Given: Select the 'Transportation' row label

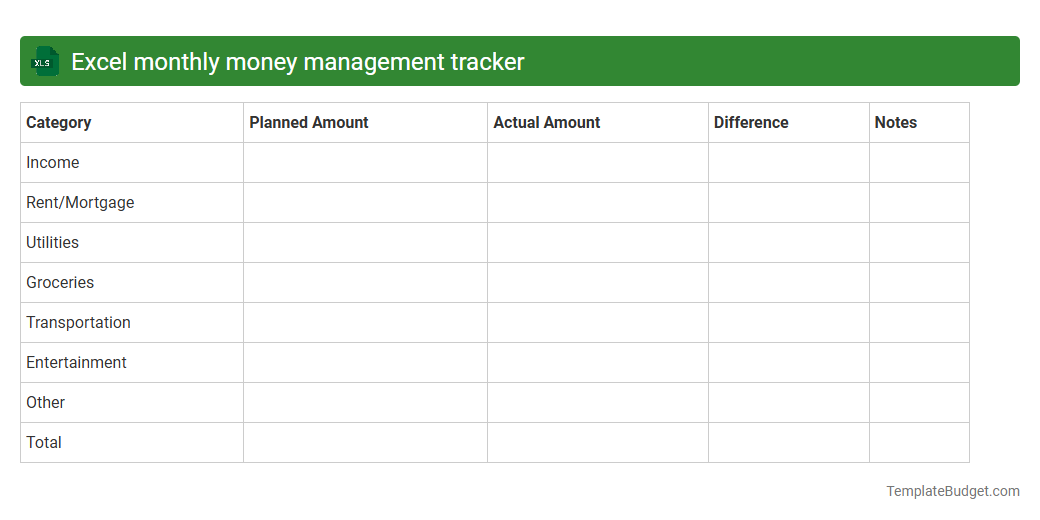Looking at the screenshot, I should 78,322.
